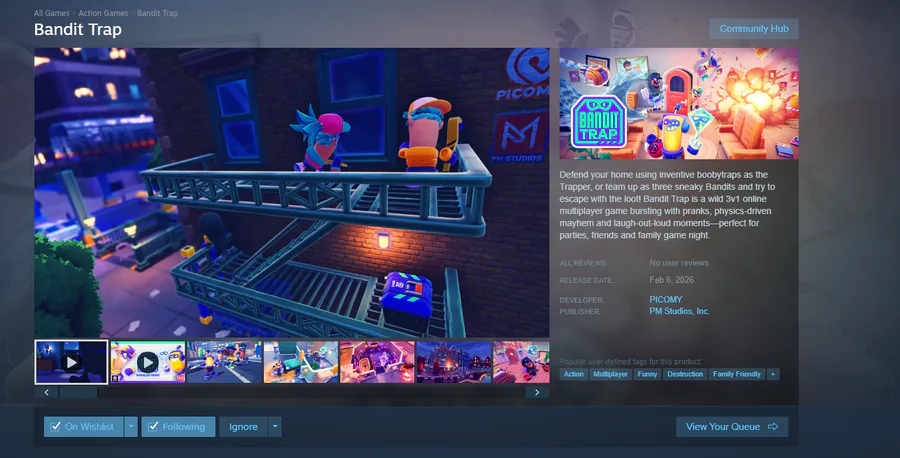Expand the Ignore dropdown arrow
Viewport: 900px width, 458px height.
275,426
